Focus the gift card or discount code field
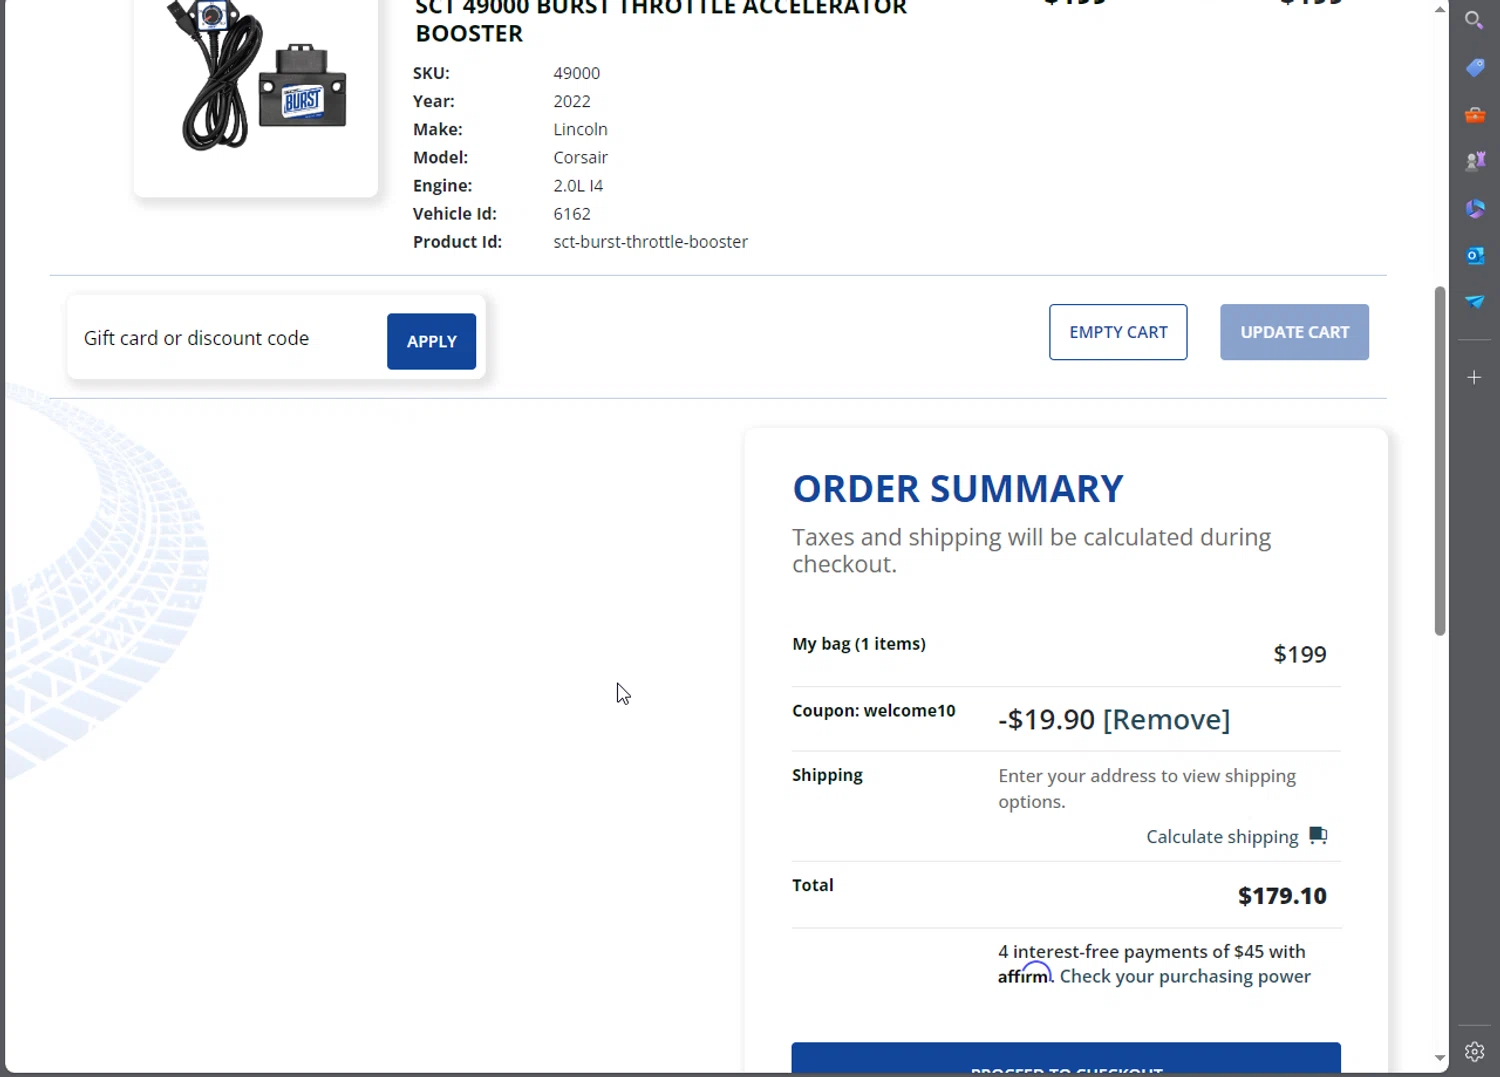The height and width of the screenshot is (1077, 1500). [227, 339]
